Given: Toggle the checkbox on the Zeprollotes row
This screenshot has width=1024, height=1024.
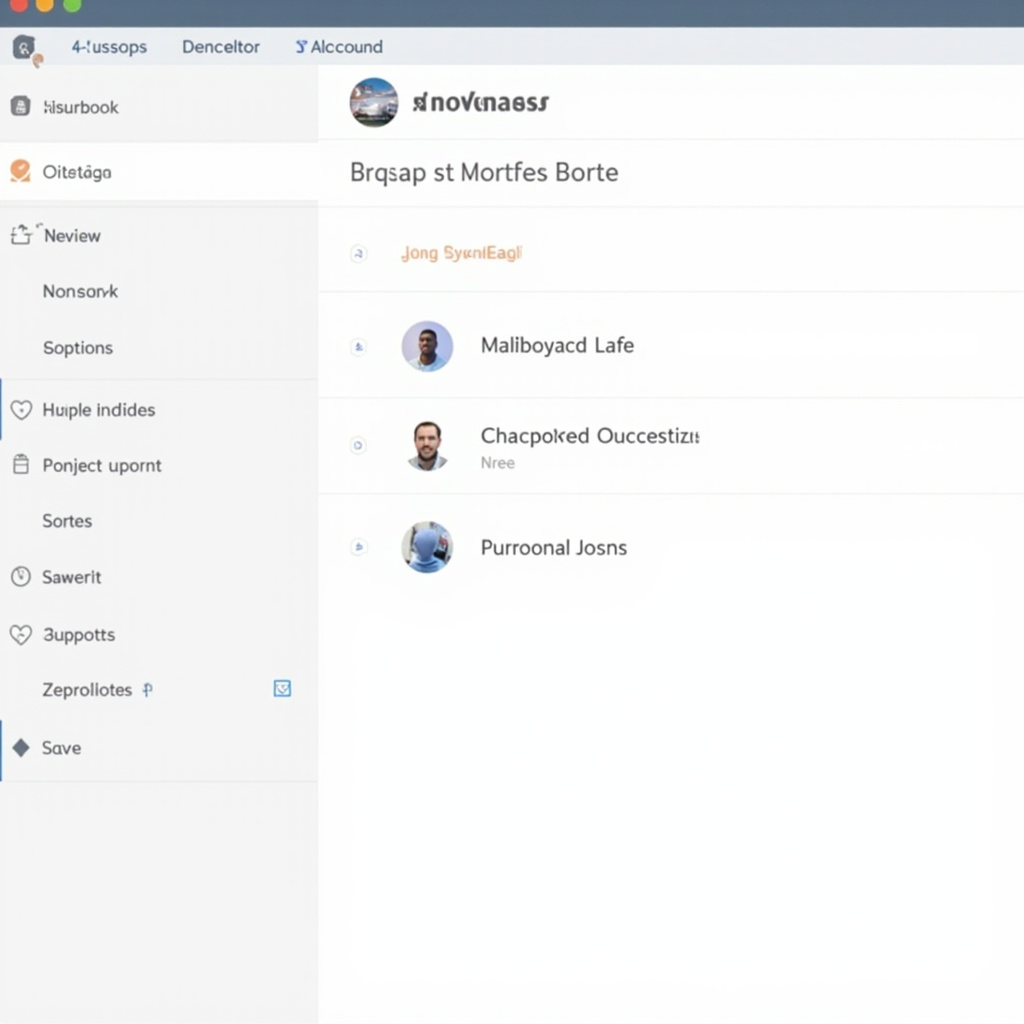Looking at the screenshot, I should click(282, 688).
